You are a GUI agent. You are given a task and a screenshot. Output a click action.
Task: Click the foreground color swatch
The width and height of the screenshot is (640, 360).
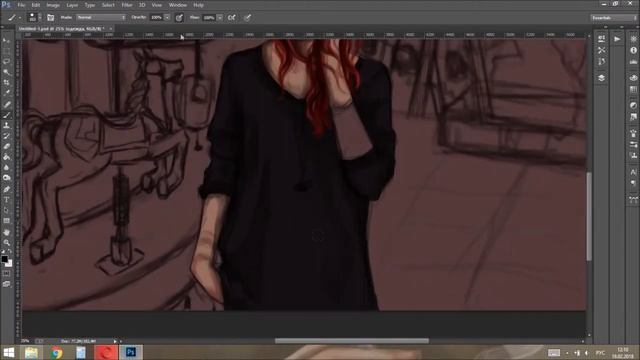point(4,259)
